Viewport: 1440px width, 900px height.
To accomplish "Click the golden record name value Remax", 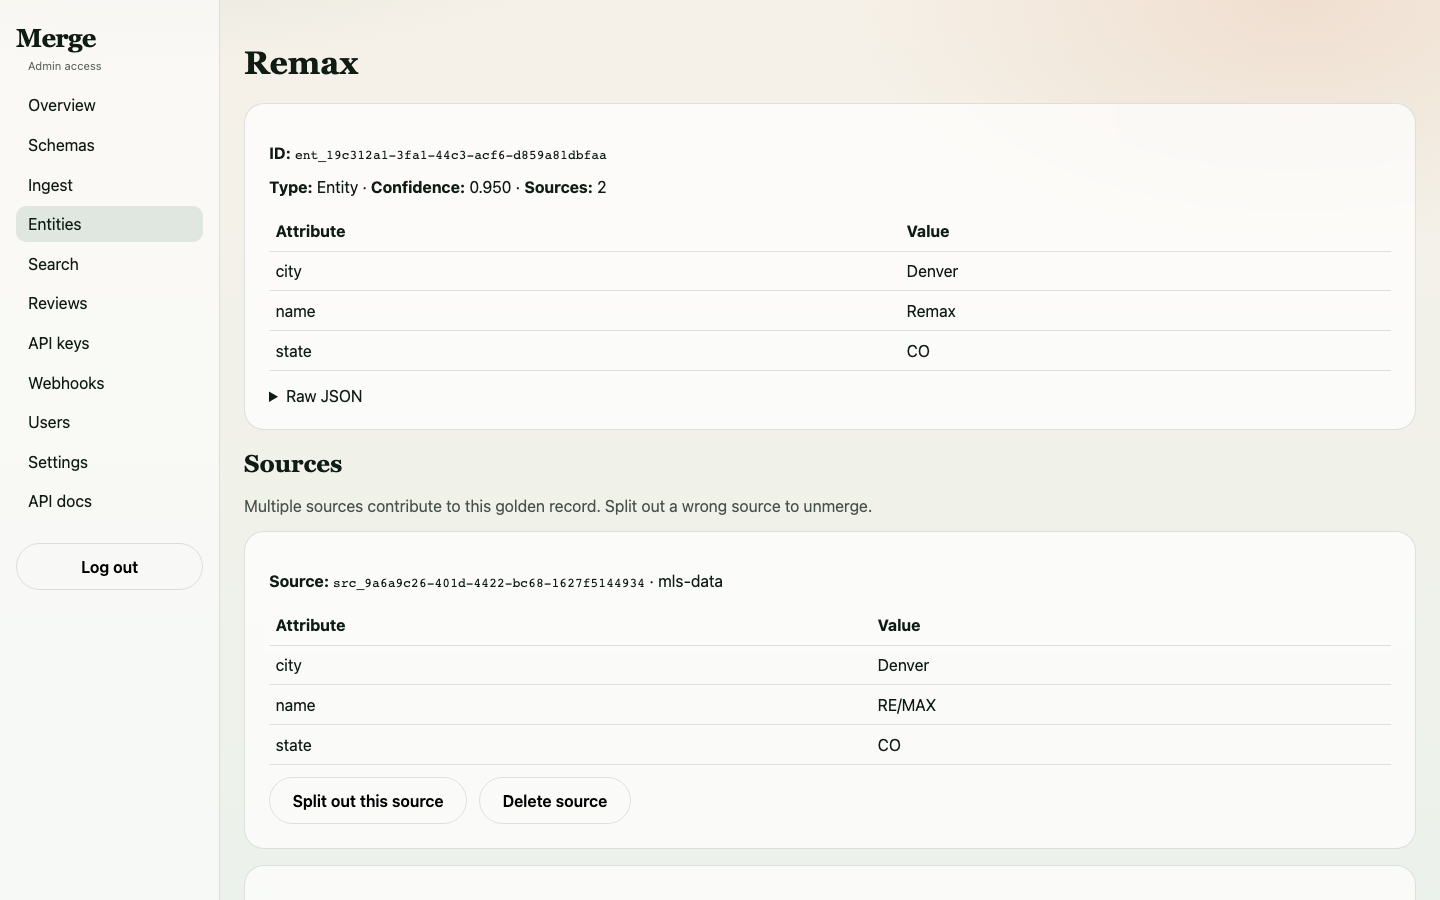I will 931,312.
